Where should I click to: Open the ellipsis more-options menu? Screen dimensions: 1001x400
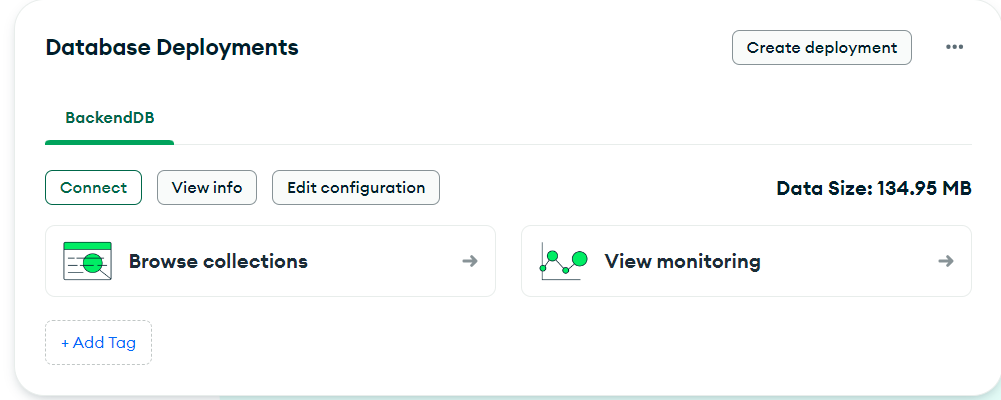tap(954, 47)
